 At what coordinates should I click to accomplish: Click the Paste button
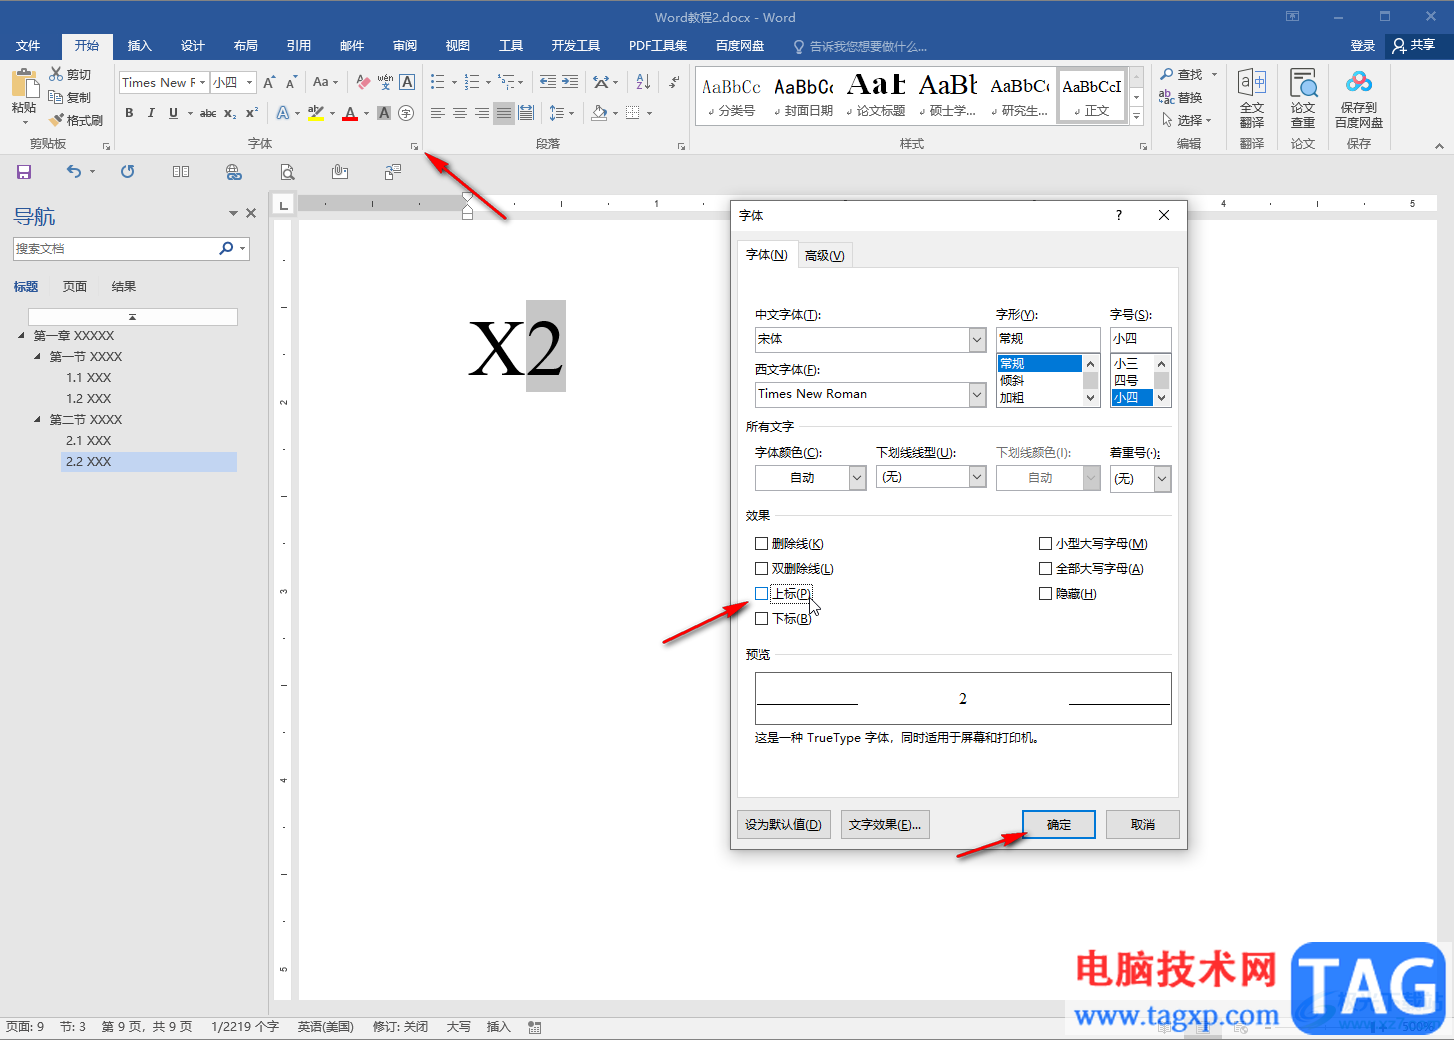coord(24,95)
